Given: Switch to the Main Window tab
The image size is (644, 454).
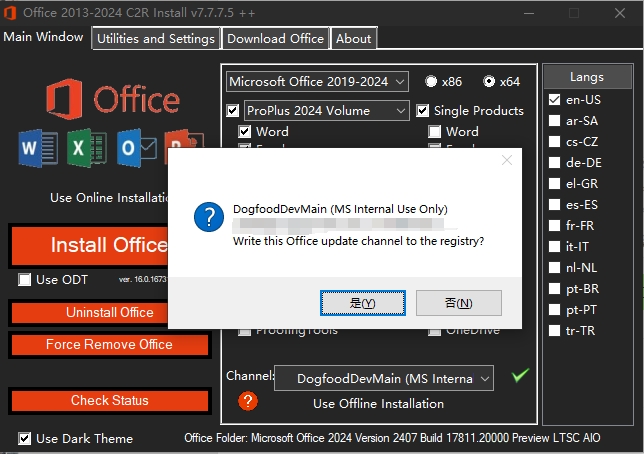Looking at the screenshot, I should point(43,37).
